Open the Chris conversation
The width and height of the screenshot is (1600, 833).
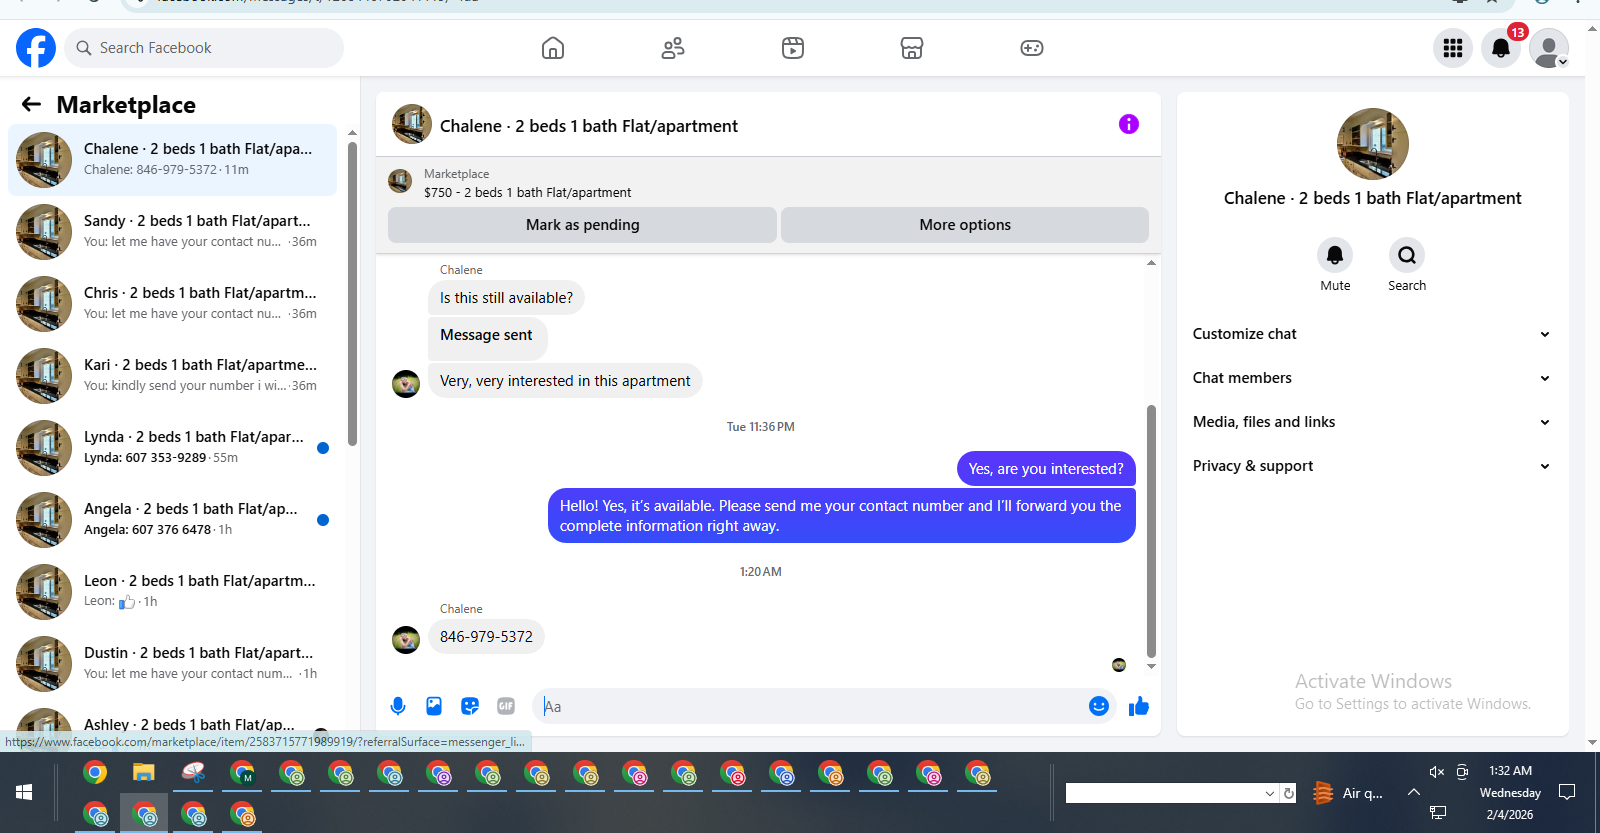tap(172, 304)
